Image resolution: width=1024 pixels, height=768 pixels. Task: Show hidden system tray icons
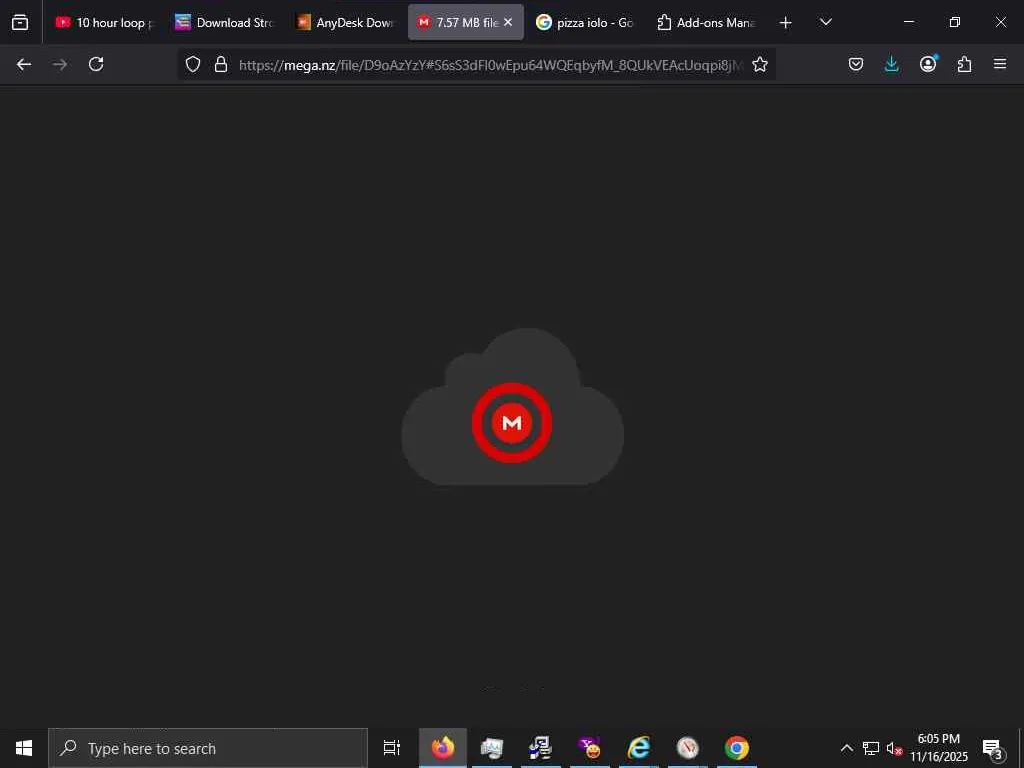(846, 748)
